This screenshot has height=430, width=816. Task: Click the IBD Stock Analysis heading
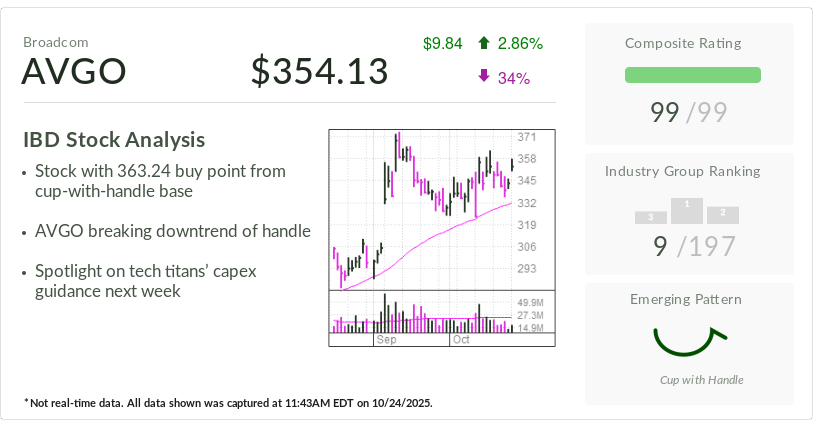click(114, 140)
